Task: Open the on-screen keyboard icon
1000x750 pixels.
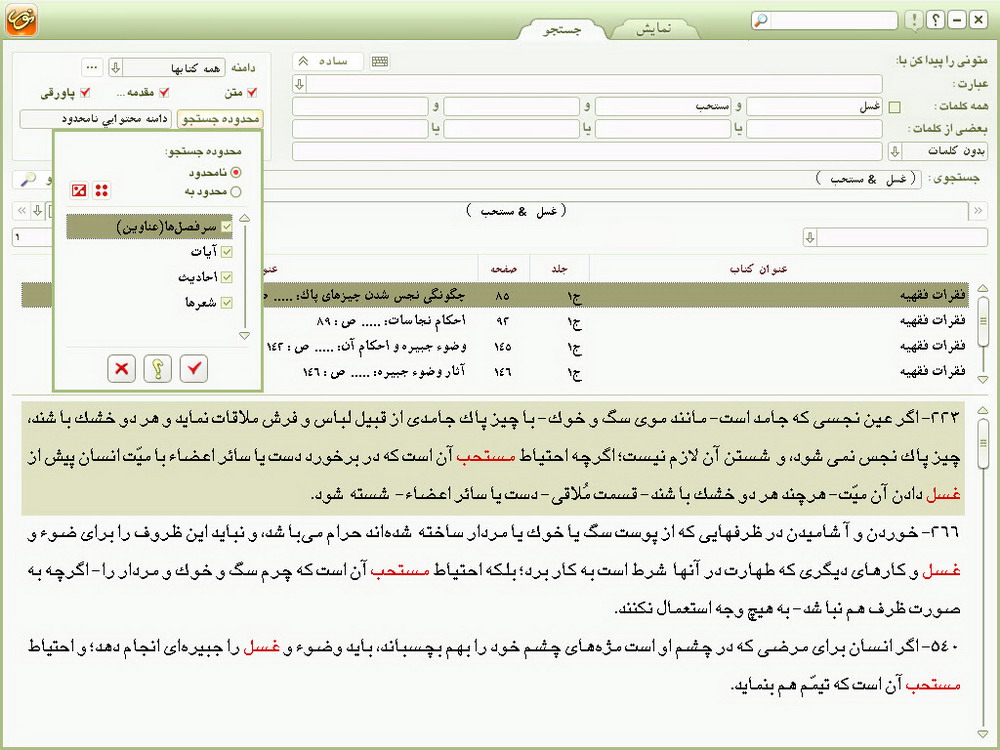Action: tap(380, 61)
